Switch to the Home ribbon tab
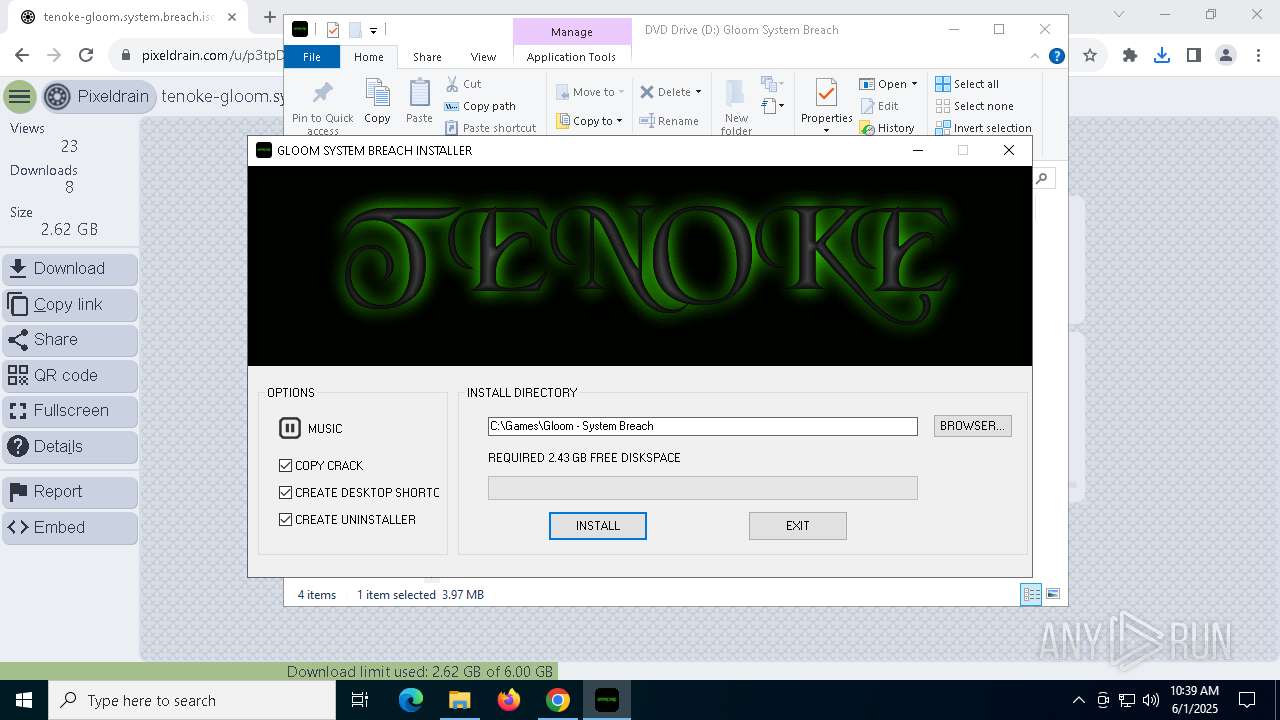1280x720 pixels. [368, 57]
